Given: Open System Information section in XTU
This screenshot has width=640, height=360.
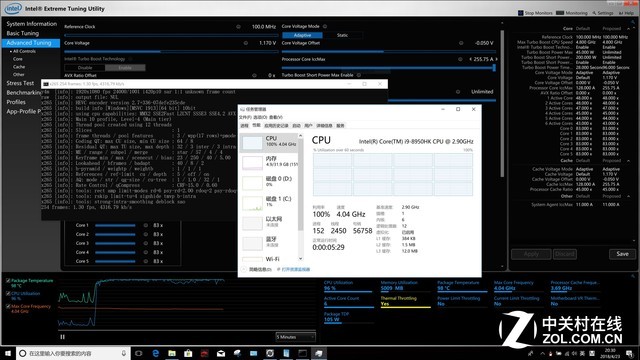Looking at the screenshot, I should click(31, 24).
